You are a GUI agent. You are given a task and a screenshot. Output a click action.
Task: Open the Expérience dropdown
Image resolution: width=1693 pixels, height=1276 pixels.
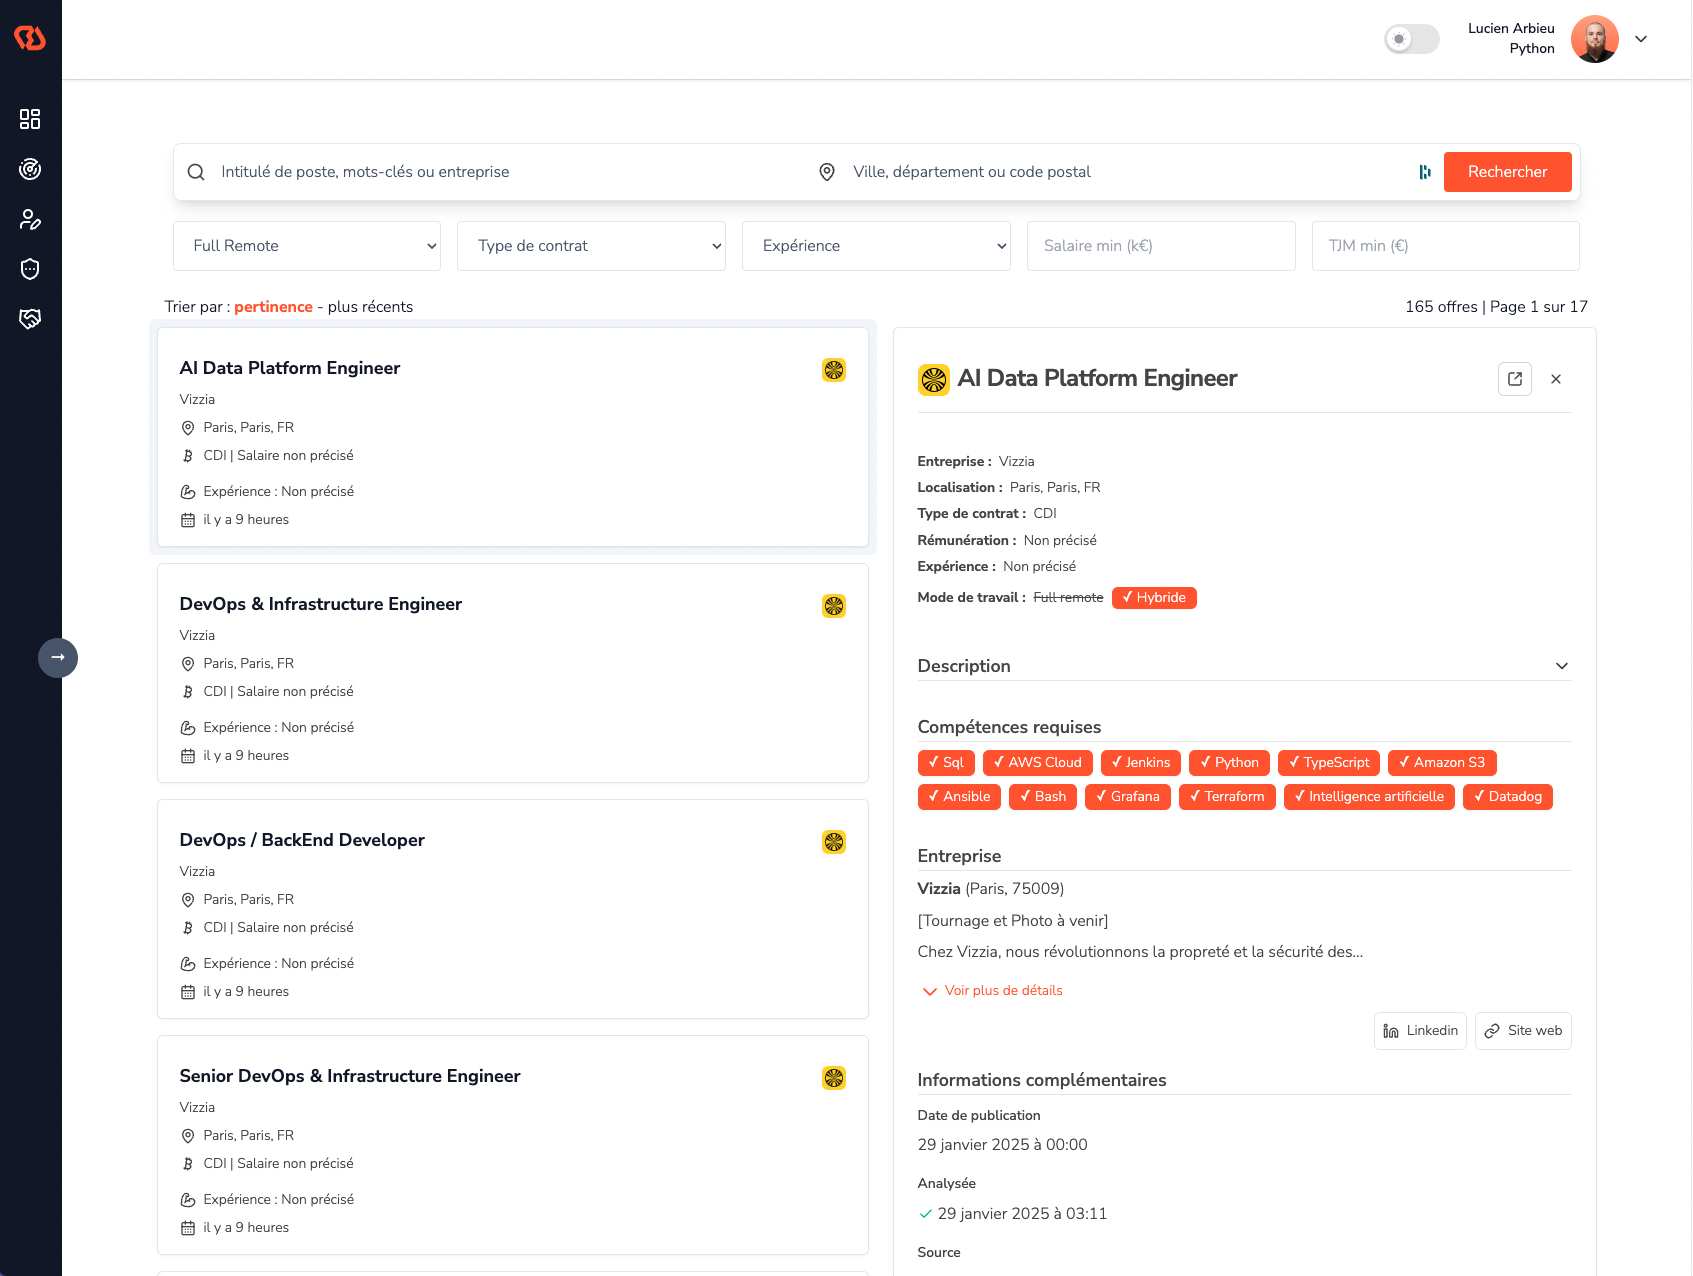click(x=876, y=246)
